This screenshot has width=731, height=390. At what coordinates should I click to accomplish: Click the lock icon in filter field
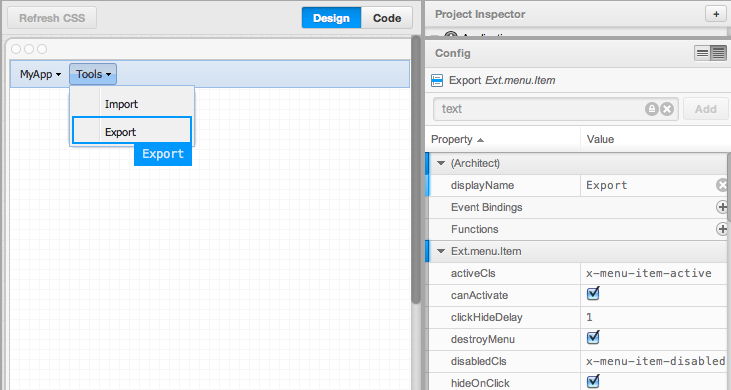(652, 109)
